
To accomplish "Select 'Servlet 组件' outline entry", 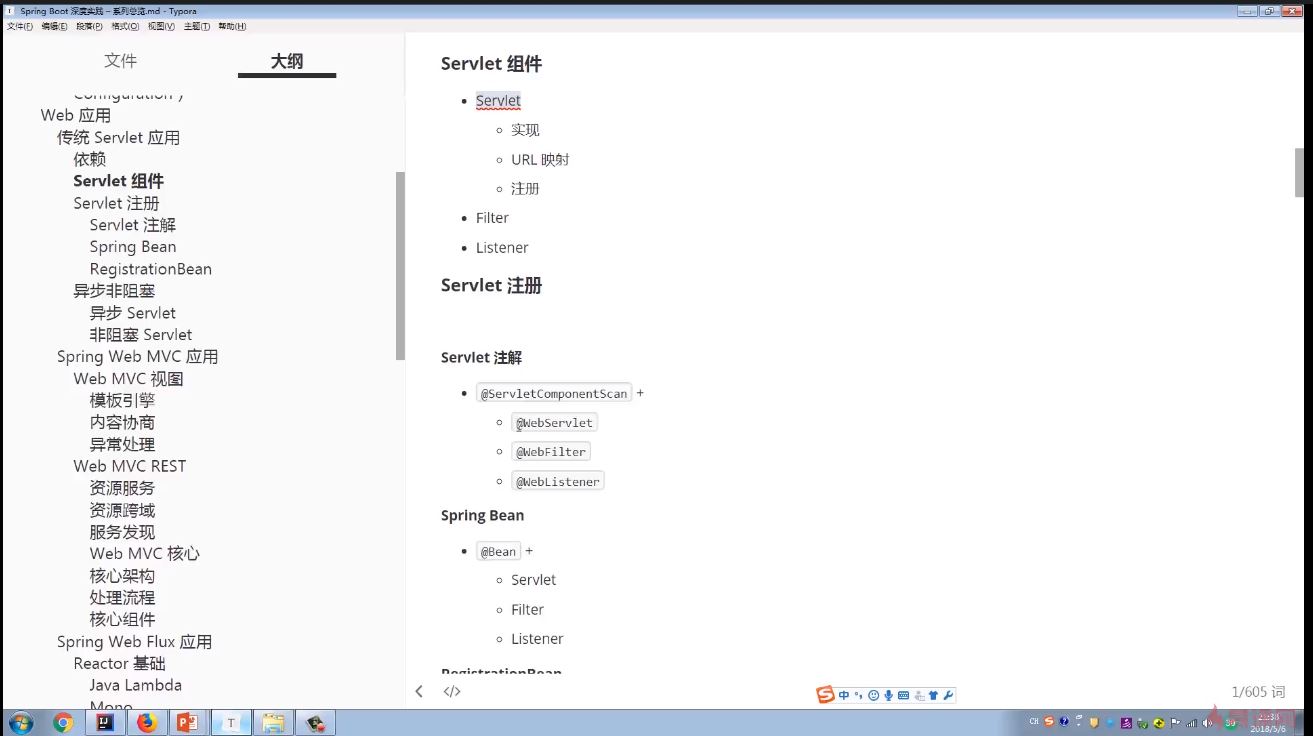I will point(118,181).
